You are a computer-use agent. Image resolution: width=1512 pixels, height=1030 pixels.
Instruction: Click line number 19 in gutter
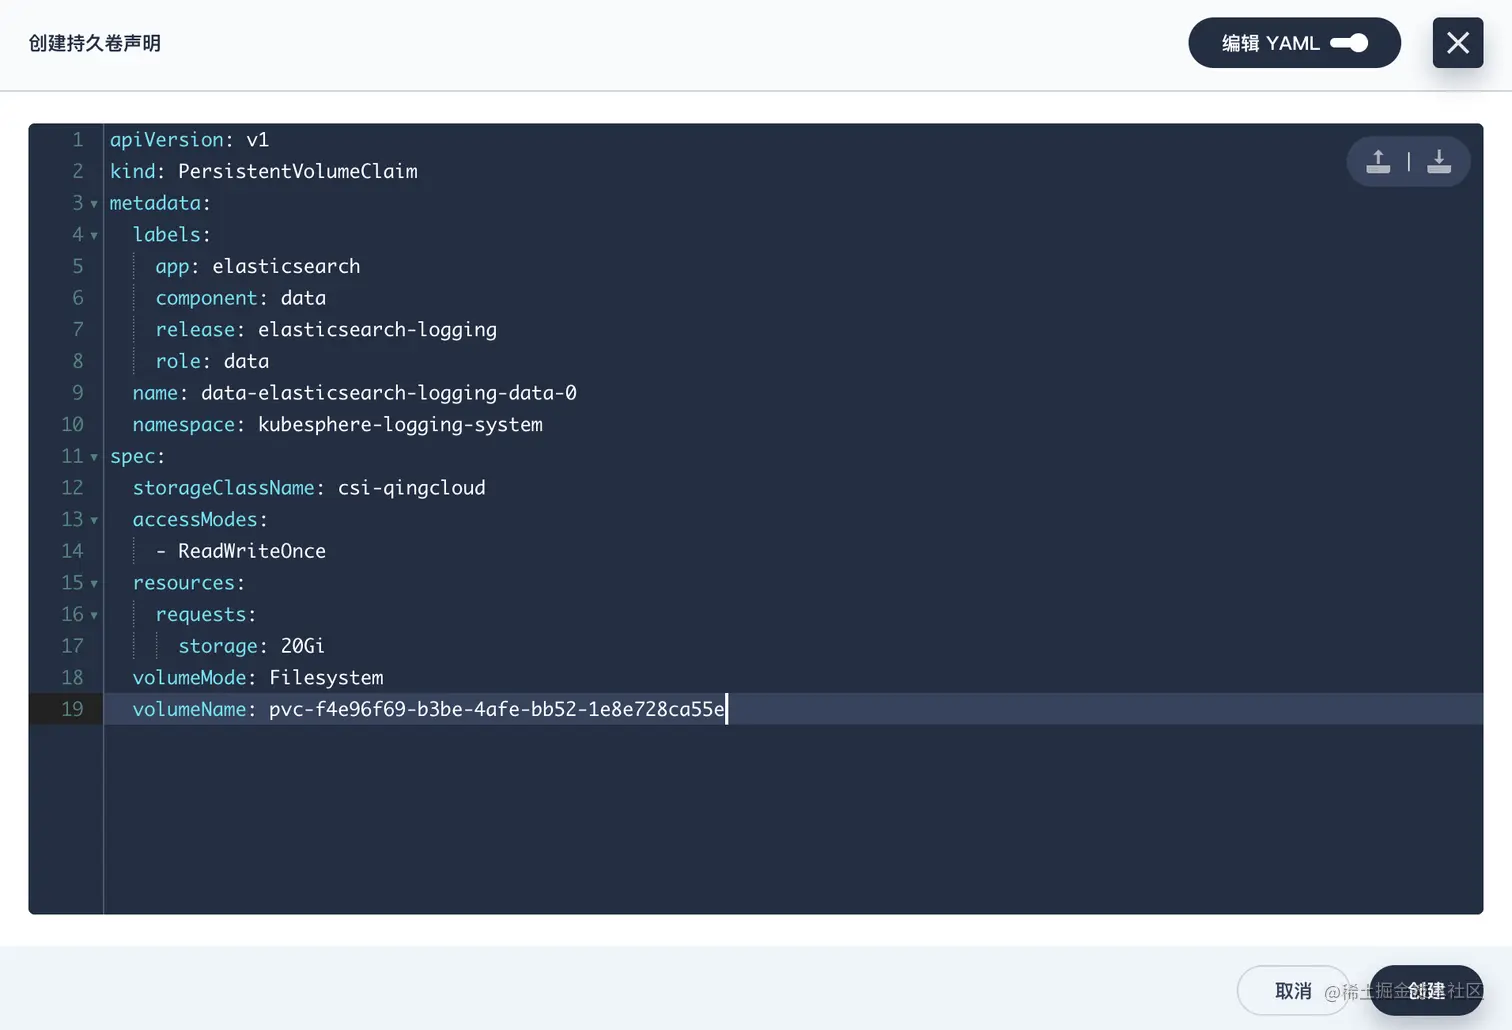(x=72, y=709)
